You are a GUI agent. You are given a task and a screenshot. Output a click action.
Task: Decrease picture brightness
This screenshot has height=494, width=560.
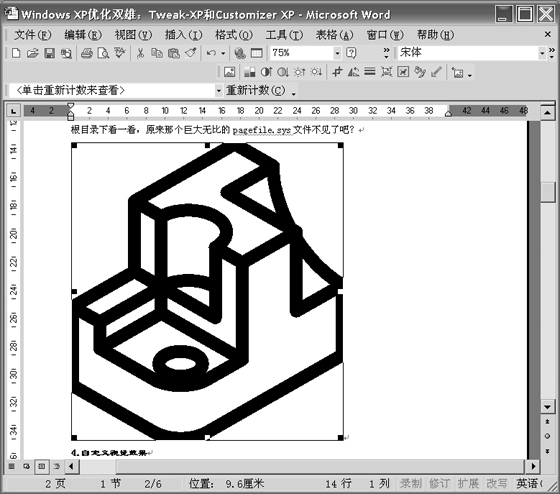(x=316, y=72)
